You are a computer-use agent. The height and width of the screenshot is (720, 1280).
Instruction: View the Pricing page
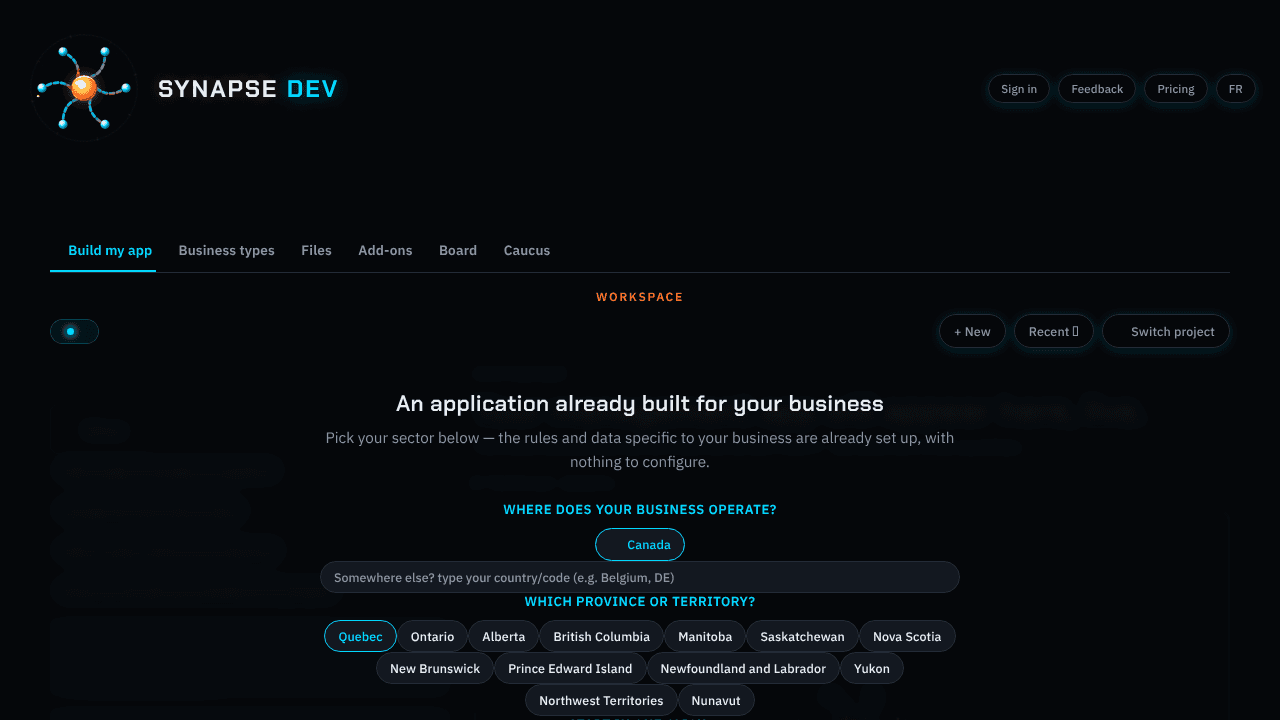pos(1176,89)
